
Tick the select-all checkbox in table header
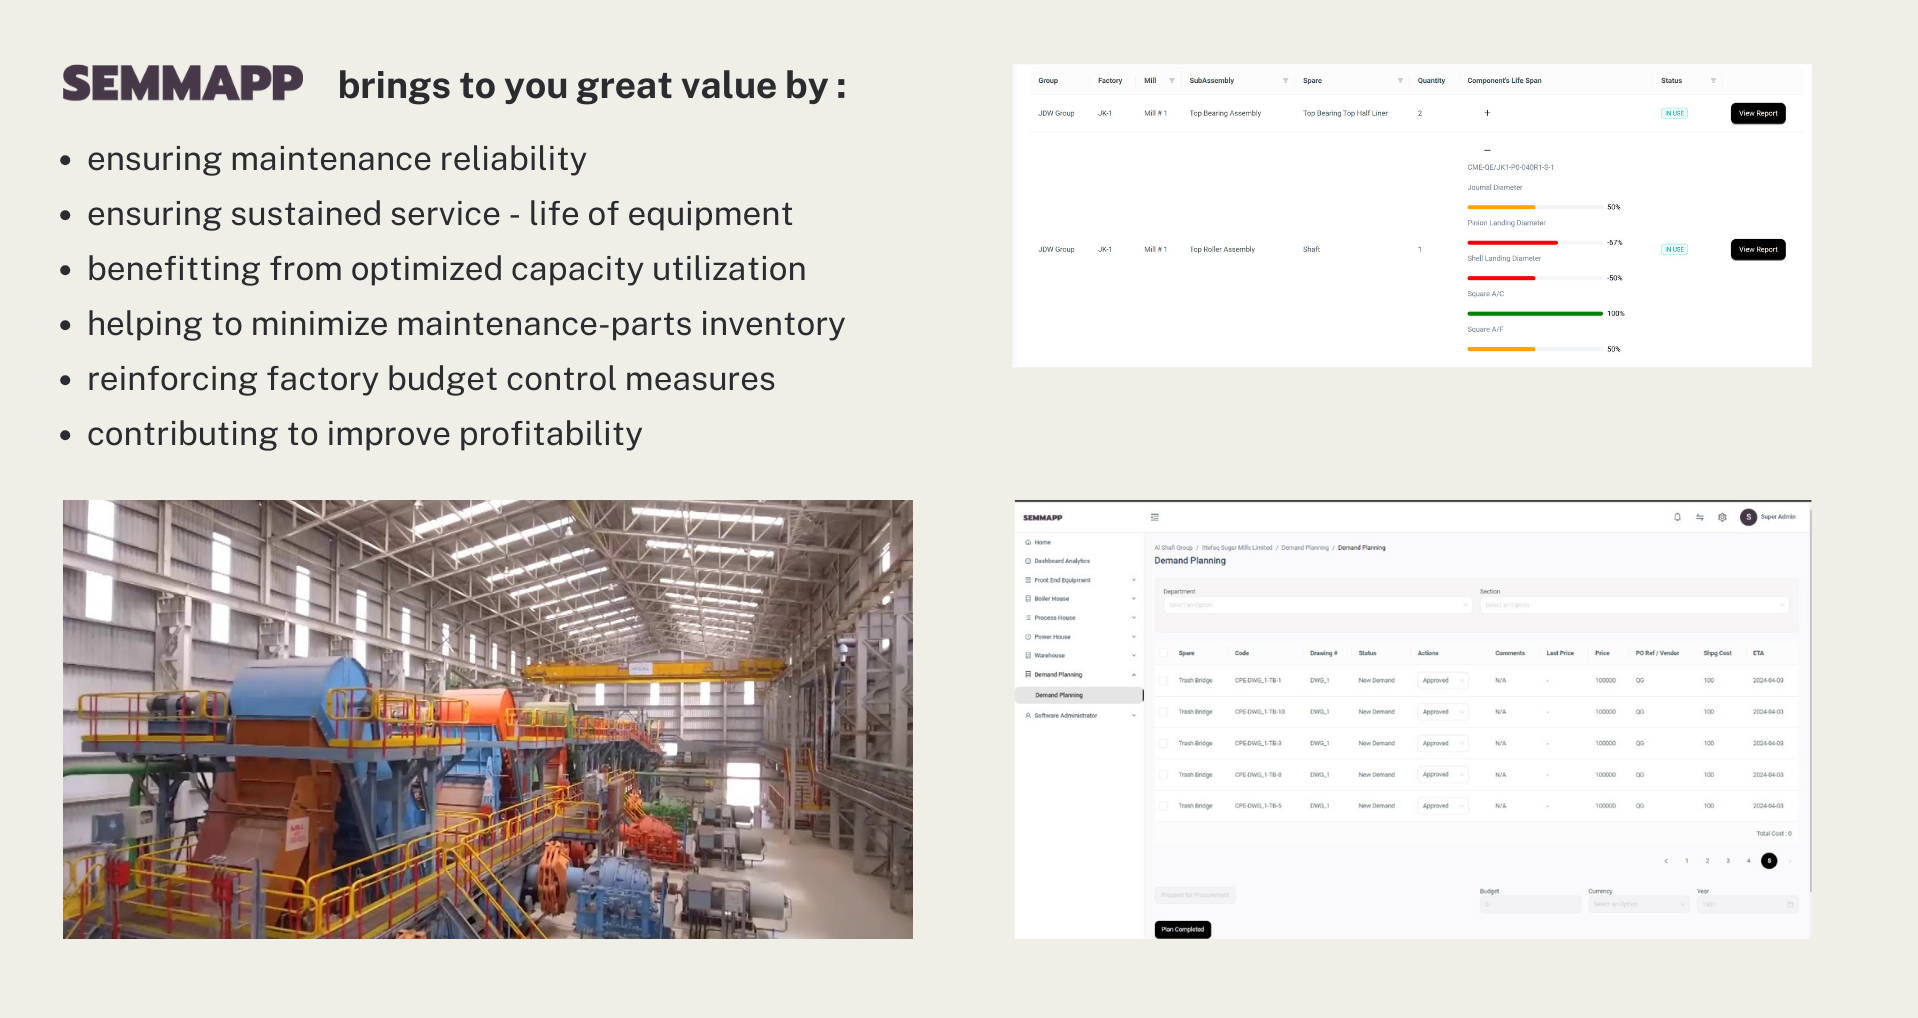click(1163, 653)
